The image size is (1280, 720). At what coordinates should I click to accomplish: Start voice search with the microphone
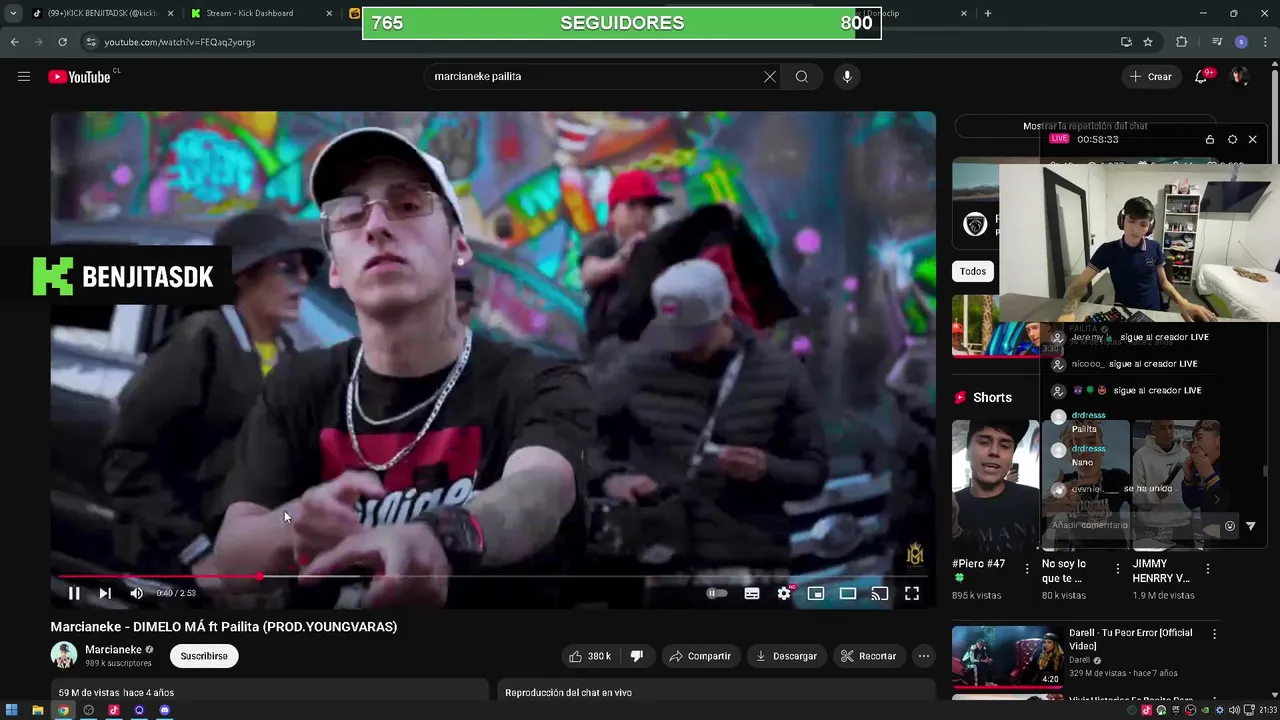[847, 76]
